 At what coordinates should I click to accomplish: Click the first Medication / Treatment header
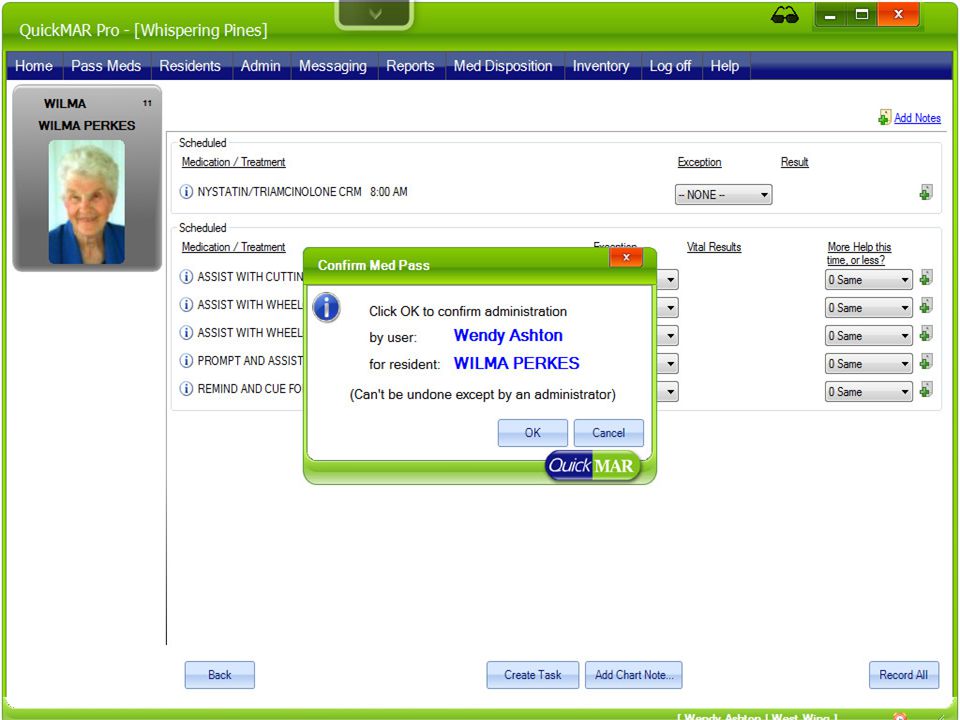tap(233, 162)
